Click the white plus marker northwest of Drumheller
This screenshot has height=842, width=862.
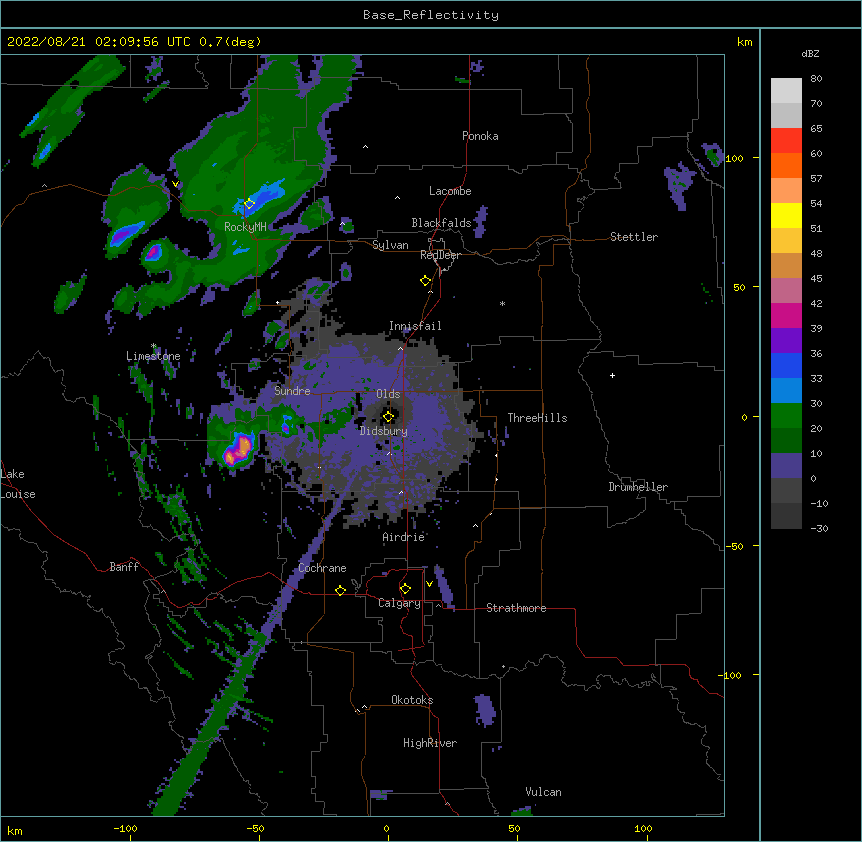click(612, 375)
